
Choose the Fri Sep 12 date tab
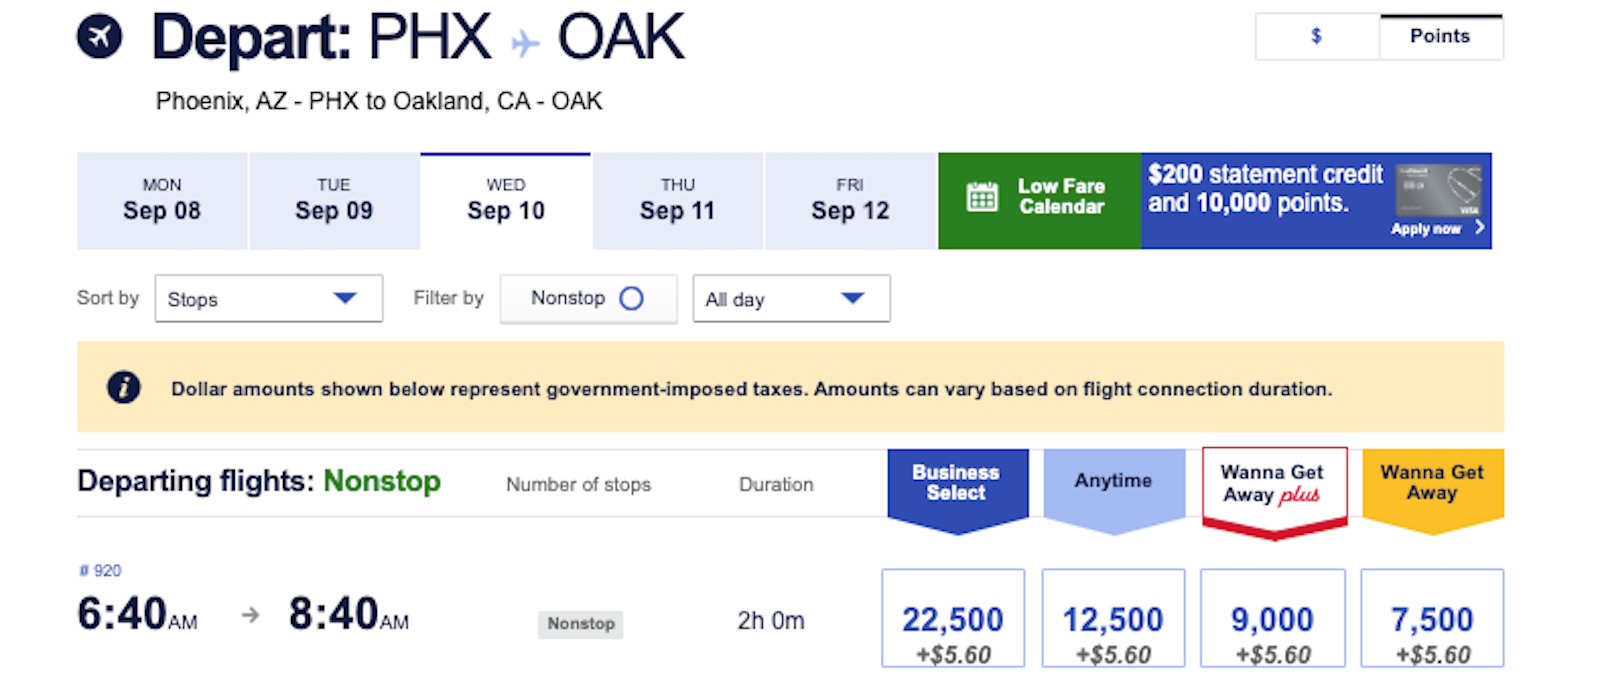tap(850, 200)
